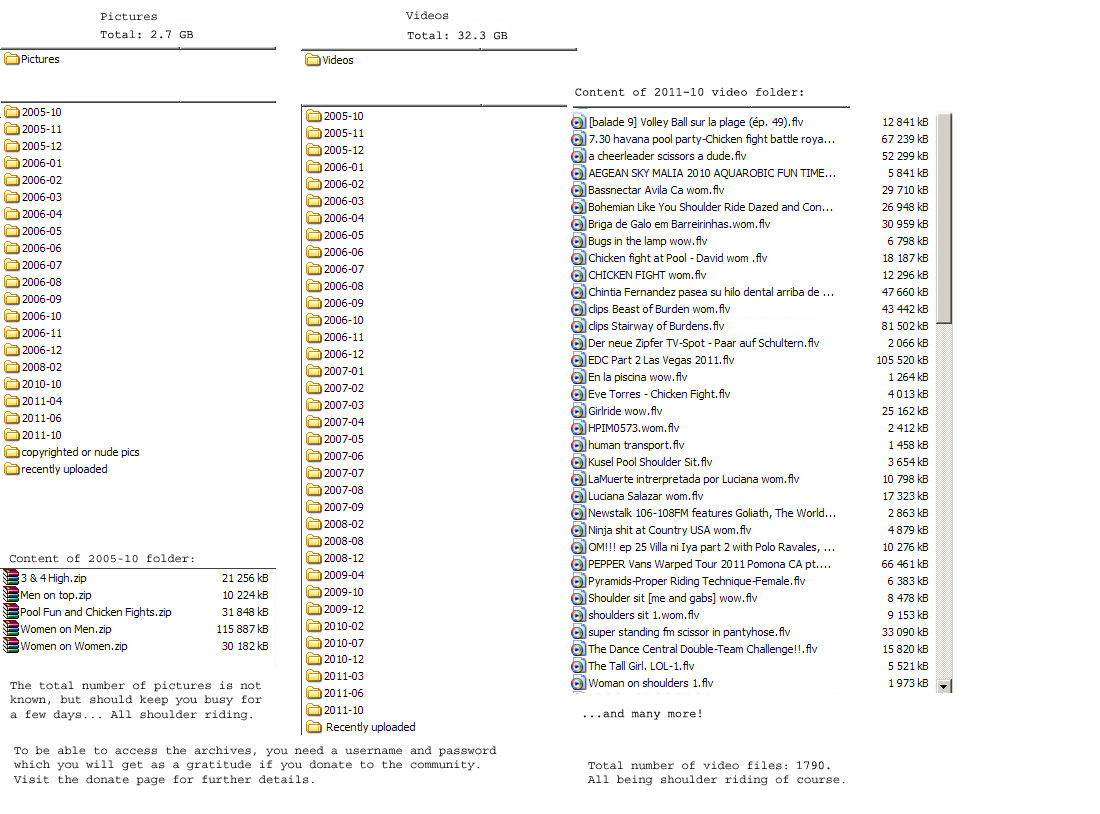Open the 2006-06 folder in Pictures
Screen dimensions: 1100x814
tap(33, 248)
